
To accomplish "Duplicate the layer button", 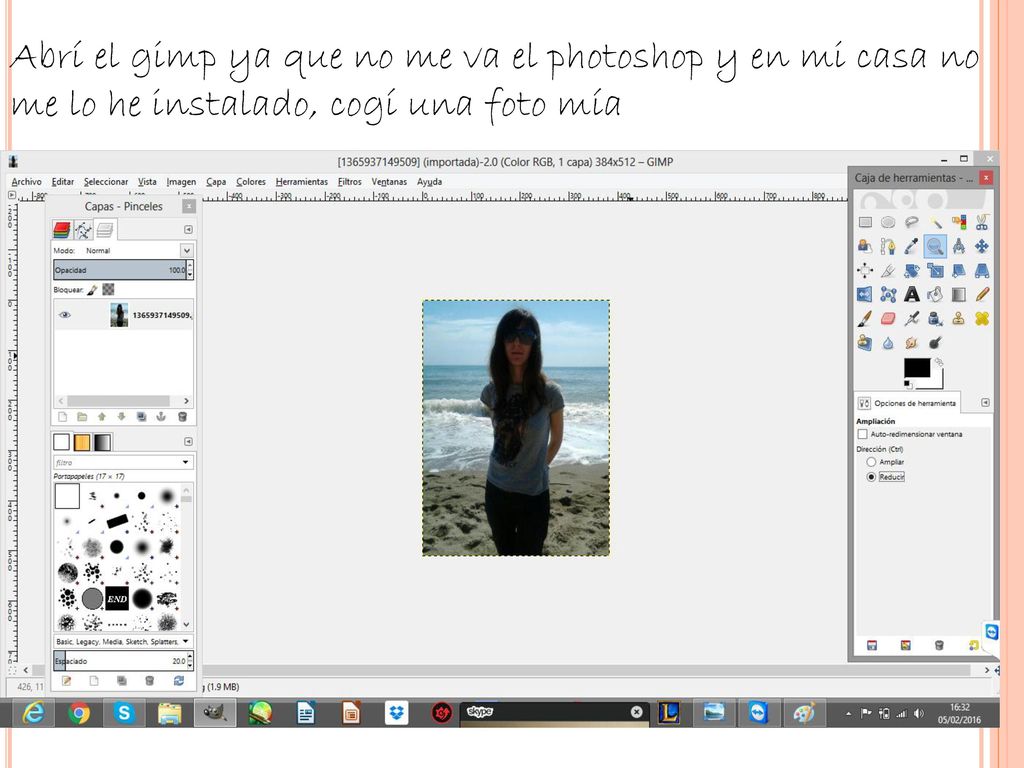I will 141,417.
